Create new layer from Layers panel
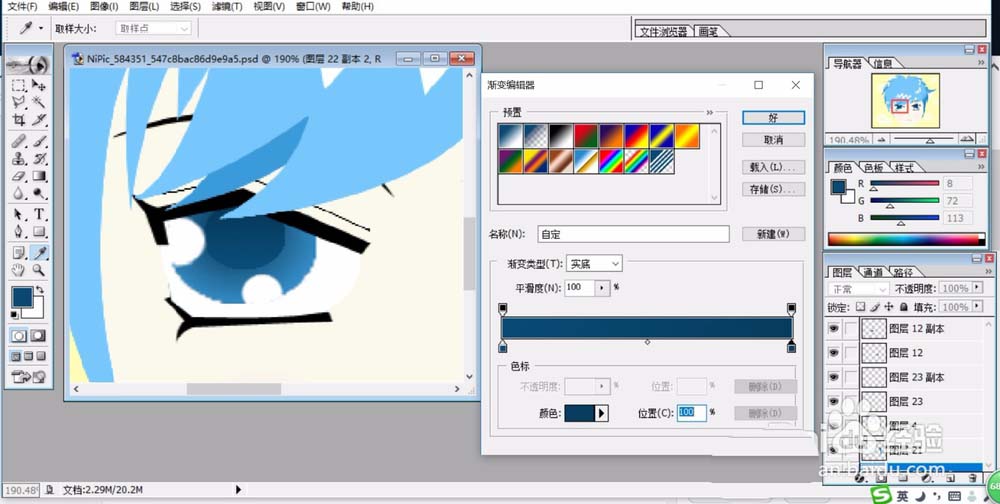 coord(950,478)
